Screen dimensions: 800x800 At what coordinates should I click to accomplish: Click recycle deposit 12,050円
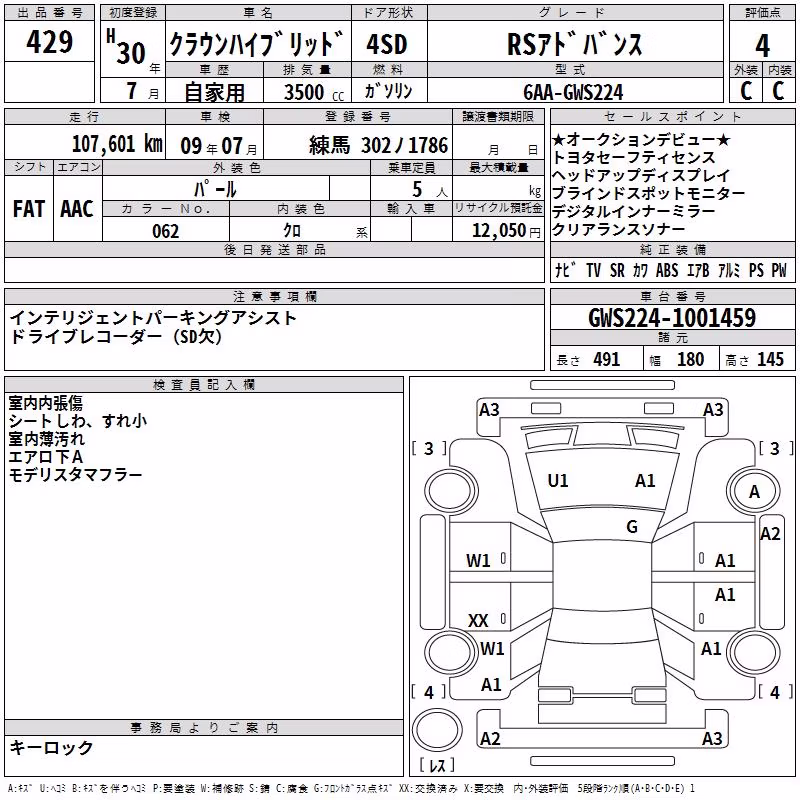pyautogui.click(x=506, y=231)
